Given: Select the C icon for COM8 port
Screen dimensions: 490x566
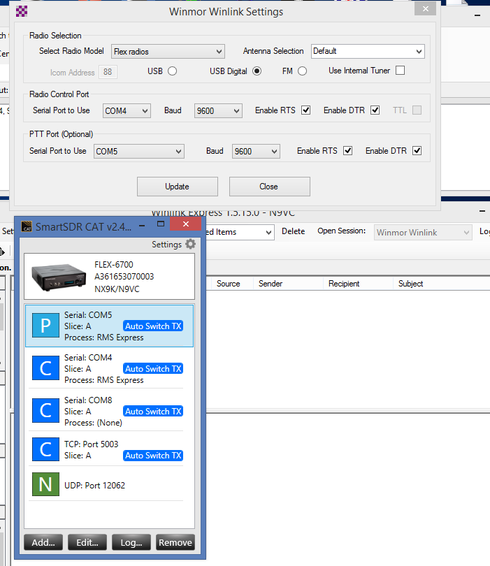Looking at the screenshot, I should (45, 410).
